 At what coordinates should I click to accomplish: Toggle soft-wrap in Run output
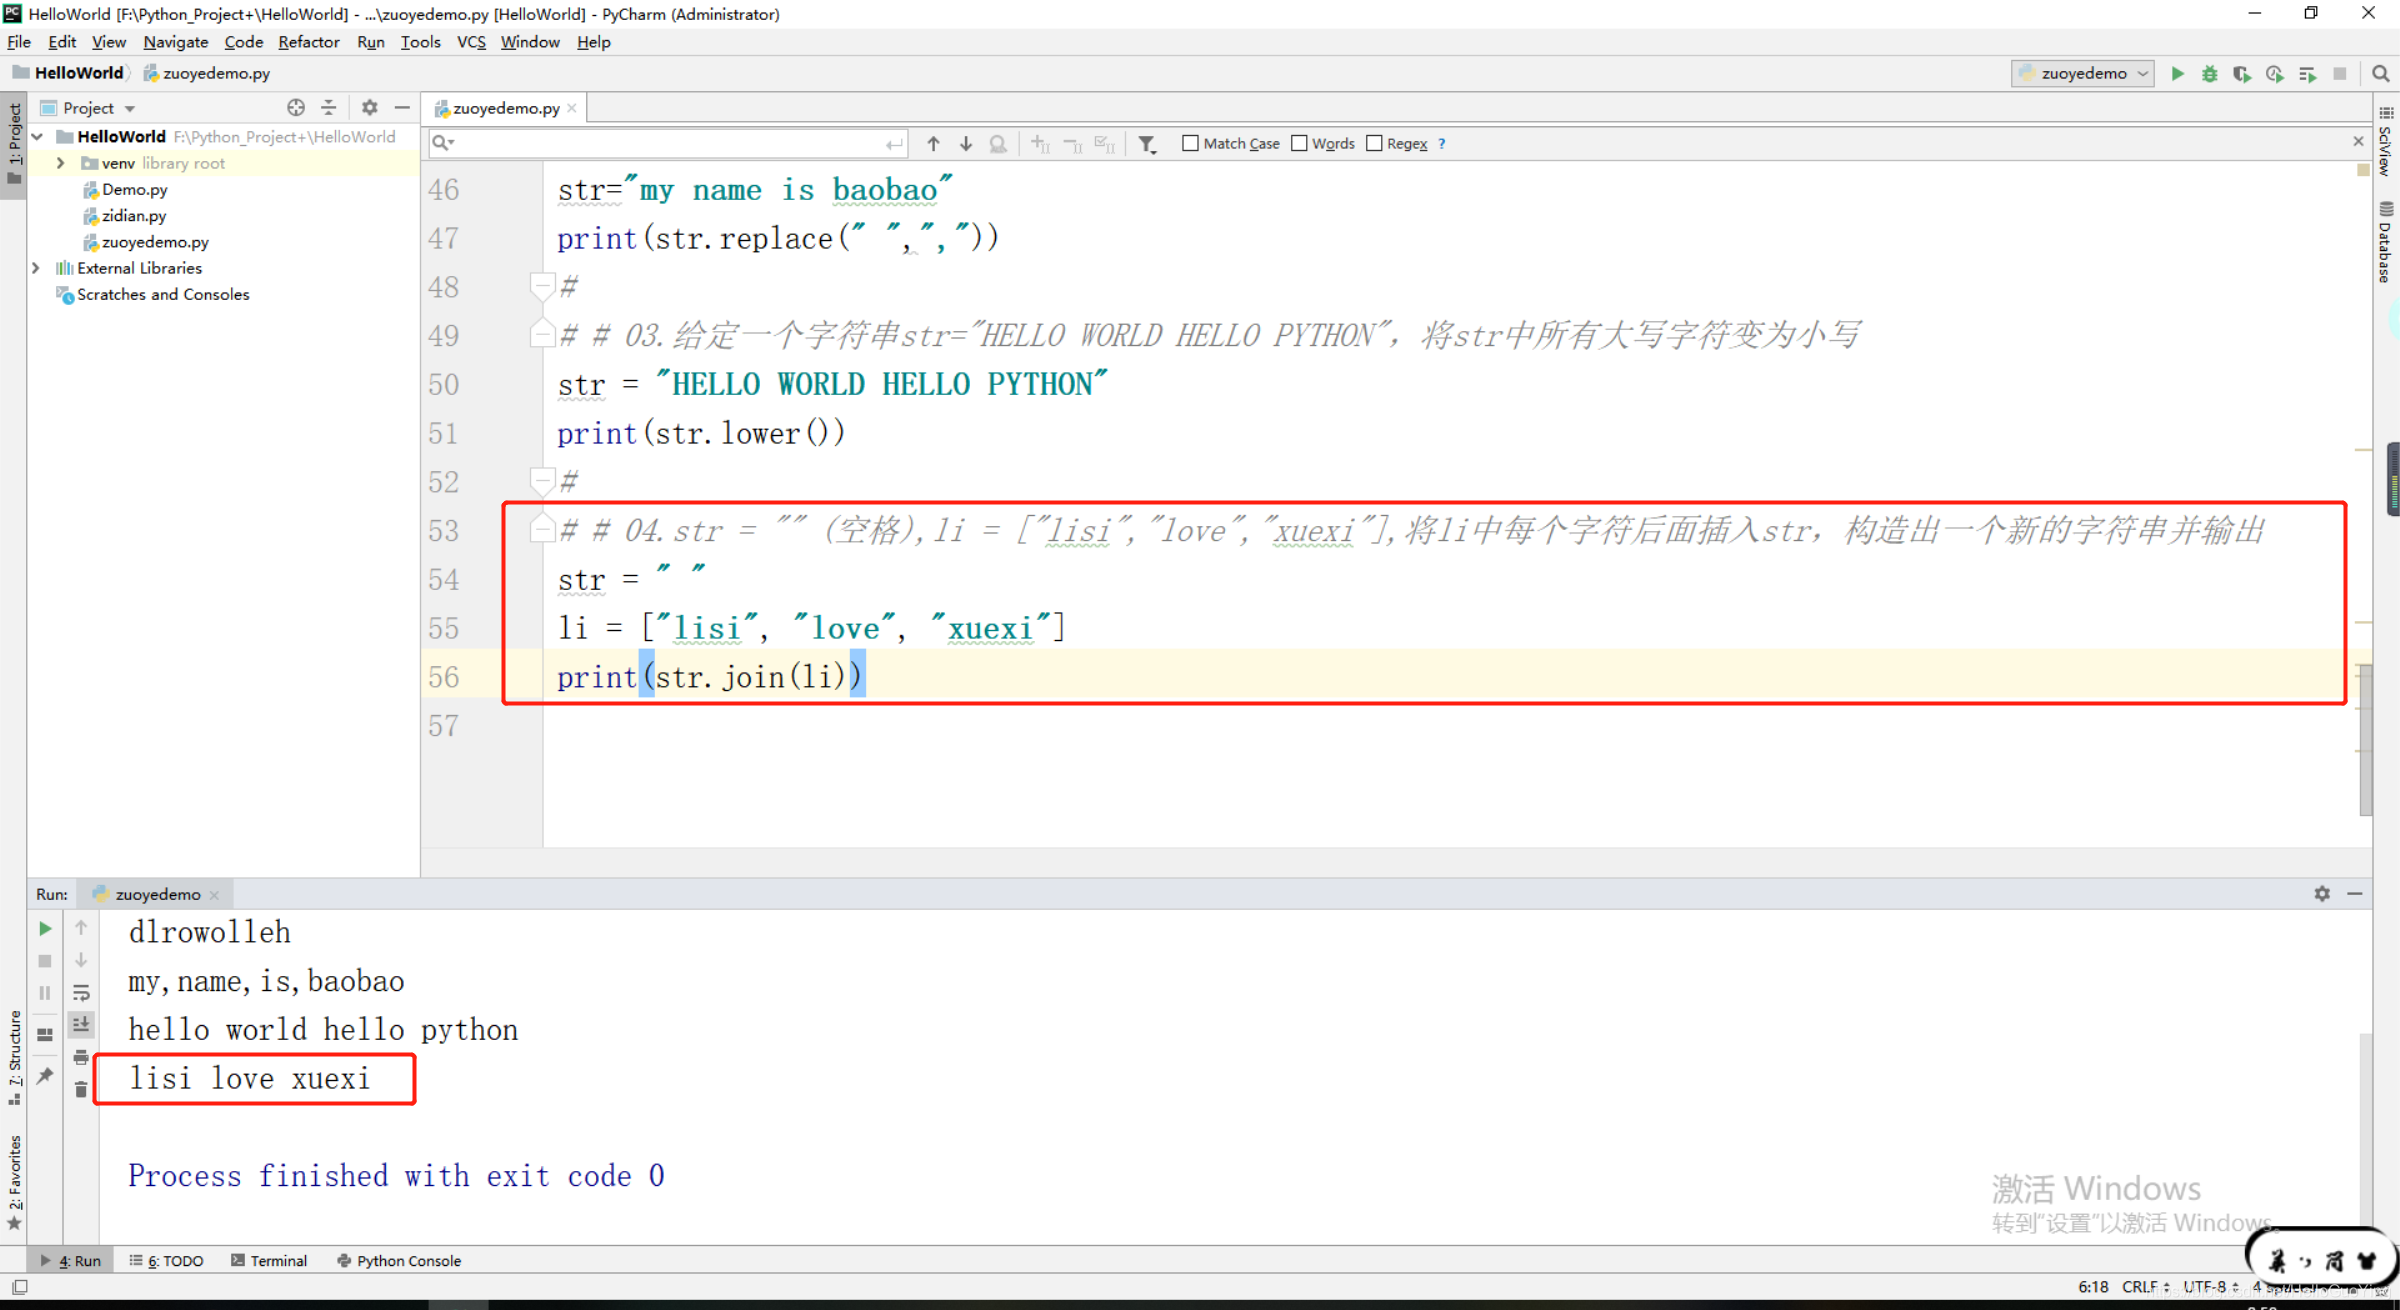pos(81,992)
